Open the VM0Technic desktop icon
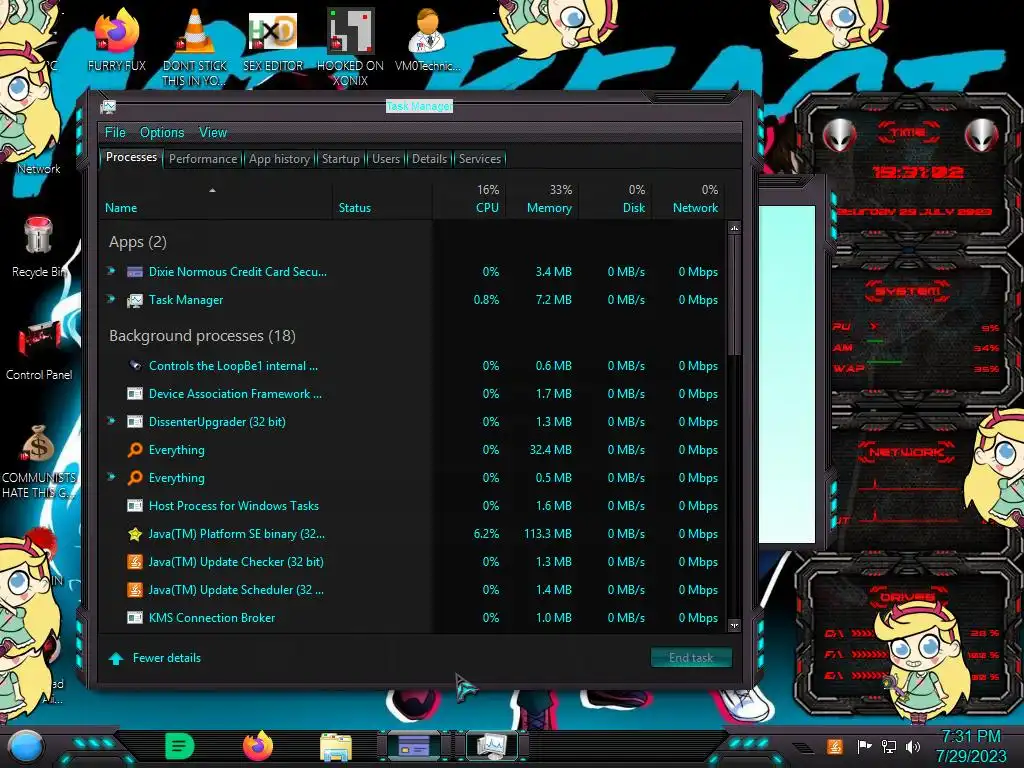 [x=427, y=40]
